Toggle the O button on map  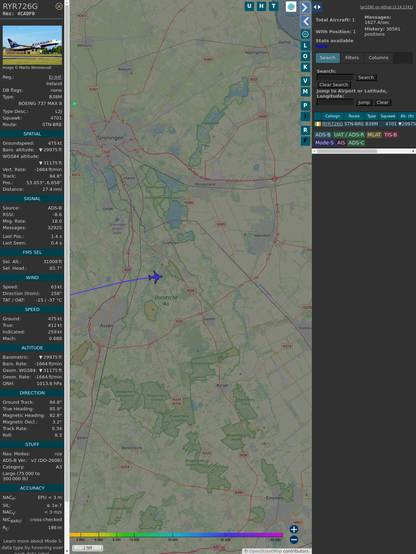305,57
